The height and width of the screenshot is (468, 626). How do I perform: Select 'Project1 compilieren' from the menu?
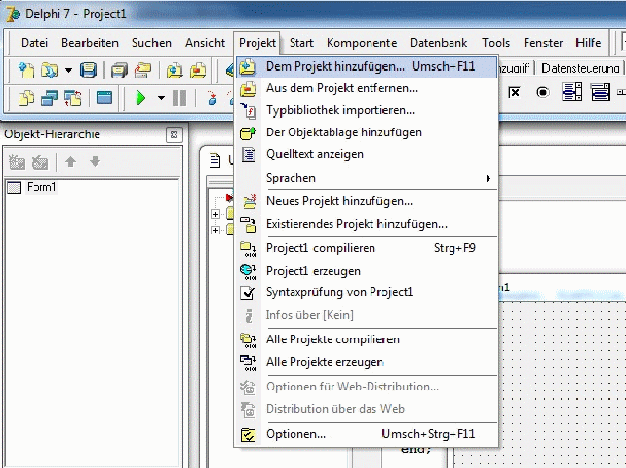click(320, 247)
